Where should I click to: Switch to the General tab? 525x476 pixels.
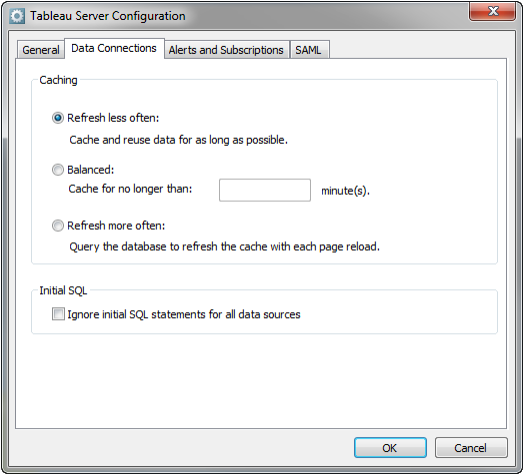41,50
